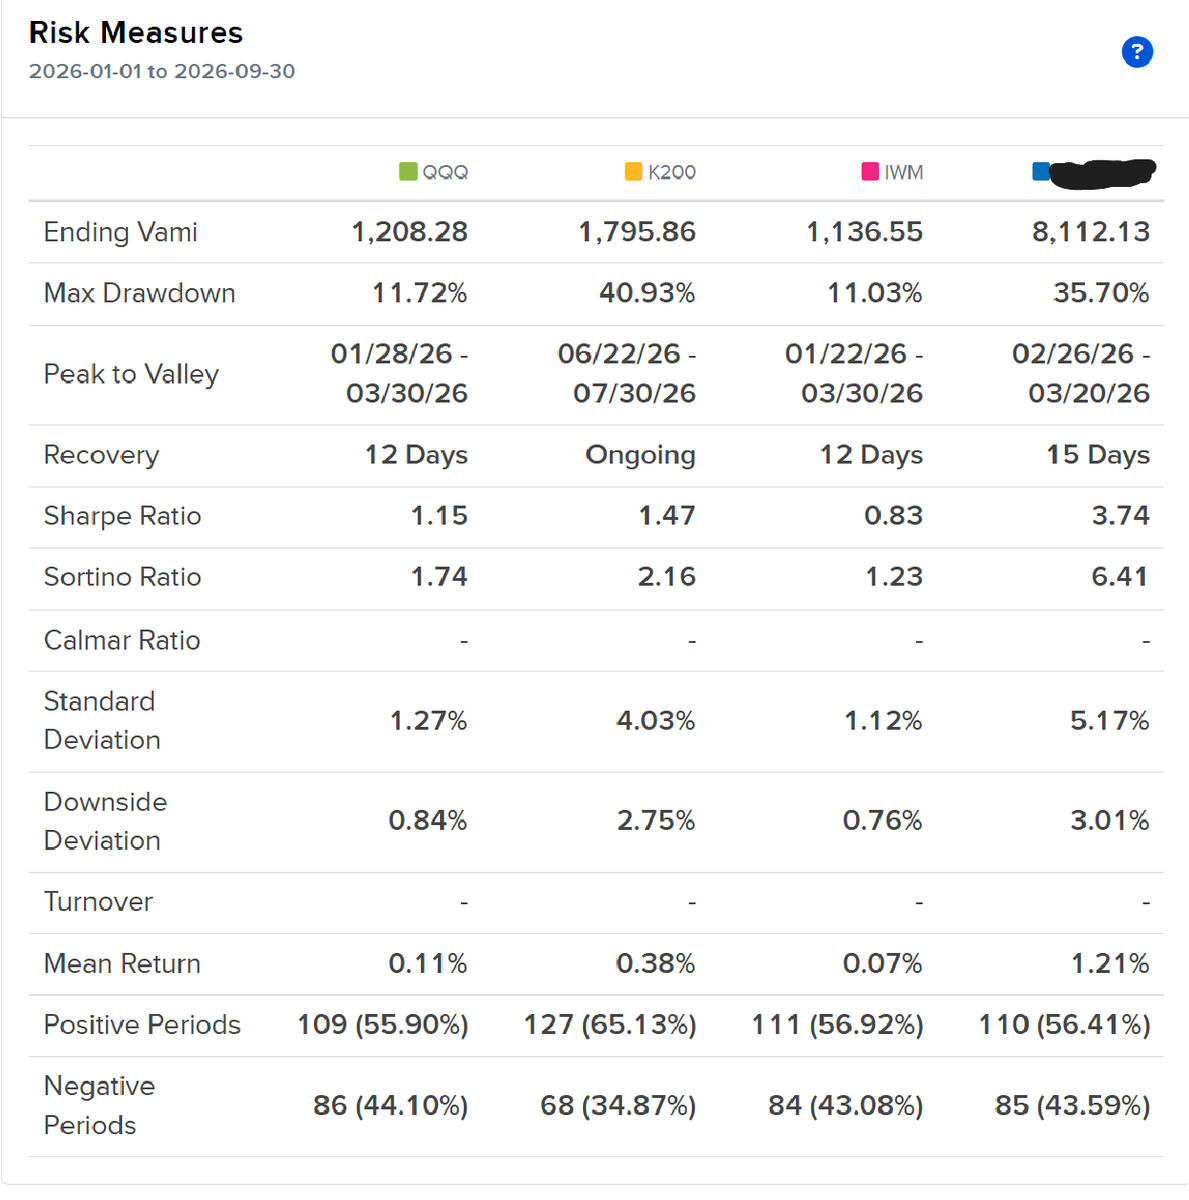Viewport: 1189px width, 1200px height.
Task: Select the Positive Periods row label
Action: pyautogui.click(x=142, y=1025)
